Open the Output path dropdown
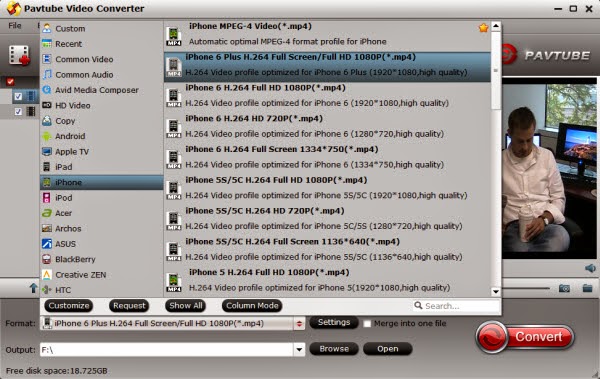This screenshot has width=600, height=379. pos(299,350)
